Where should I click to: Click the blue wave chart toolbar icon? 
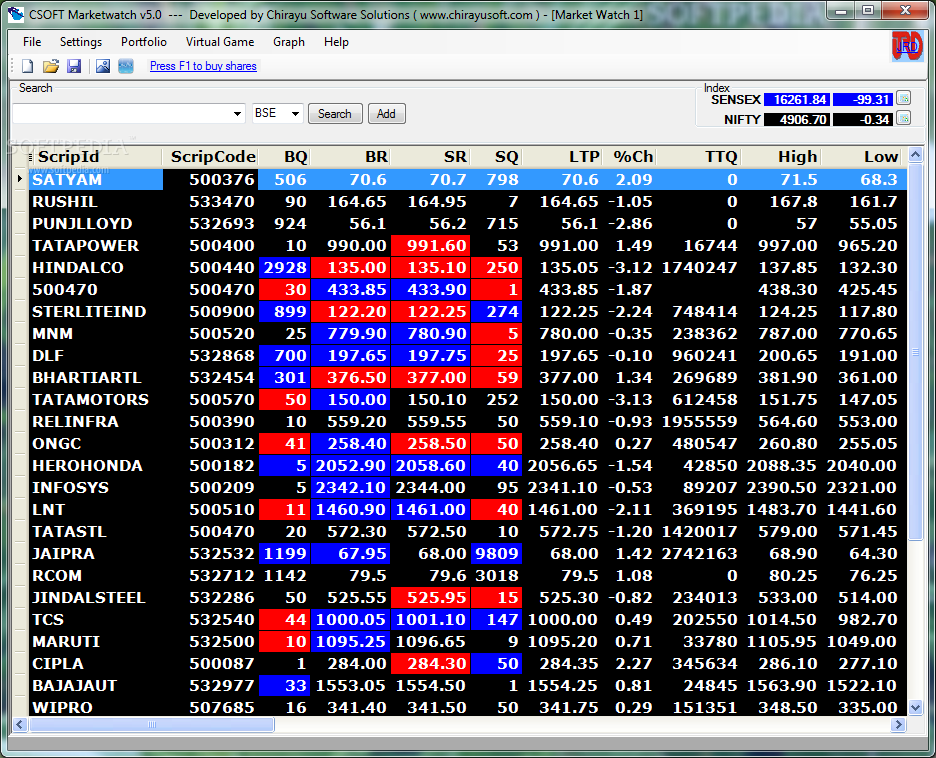tap(126, 66)
